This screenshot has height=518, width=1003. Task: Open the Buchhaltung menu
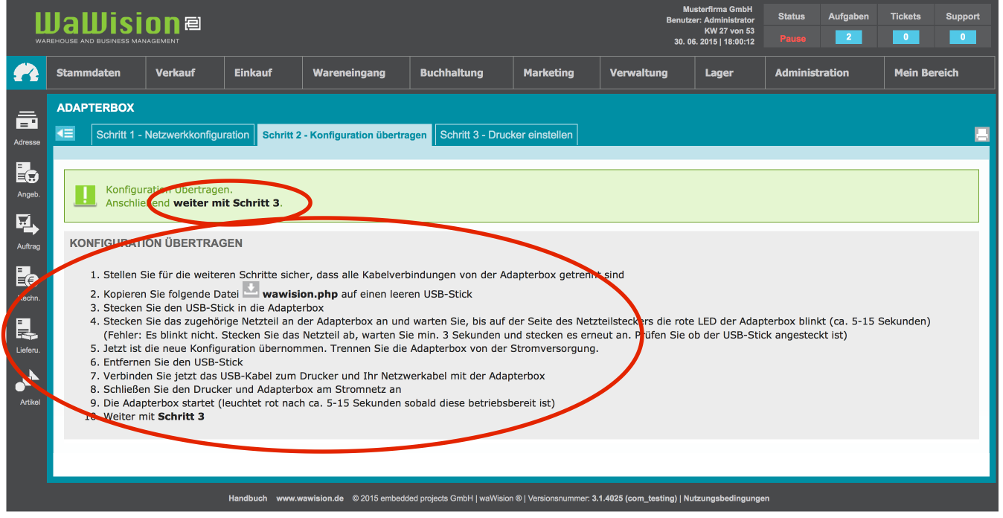click(451, 73)
